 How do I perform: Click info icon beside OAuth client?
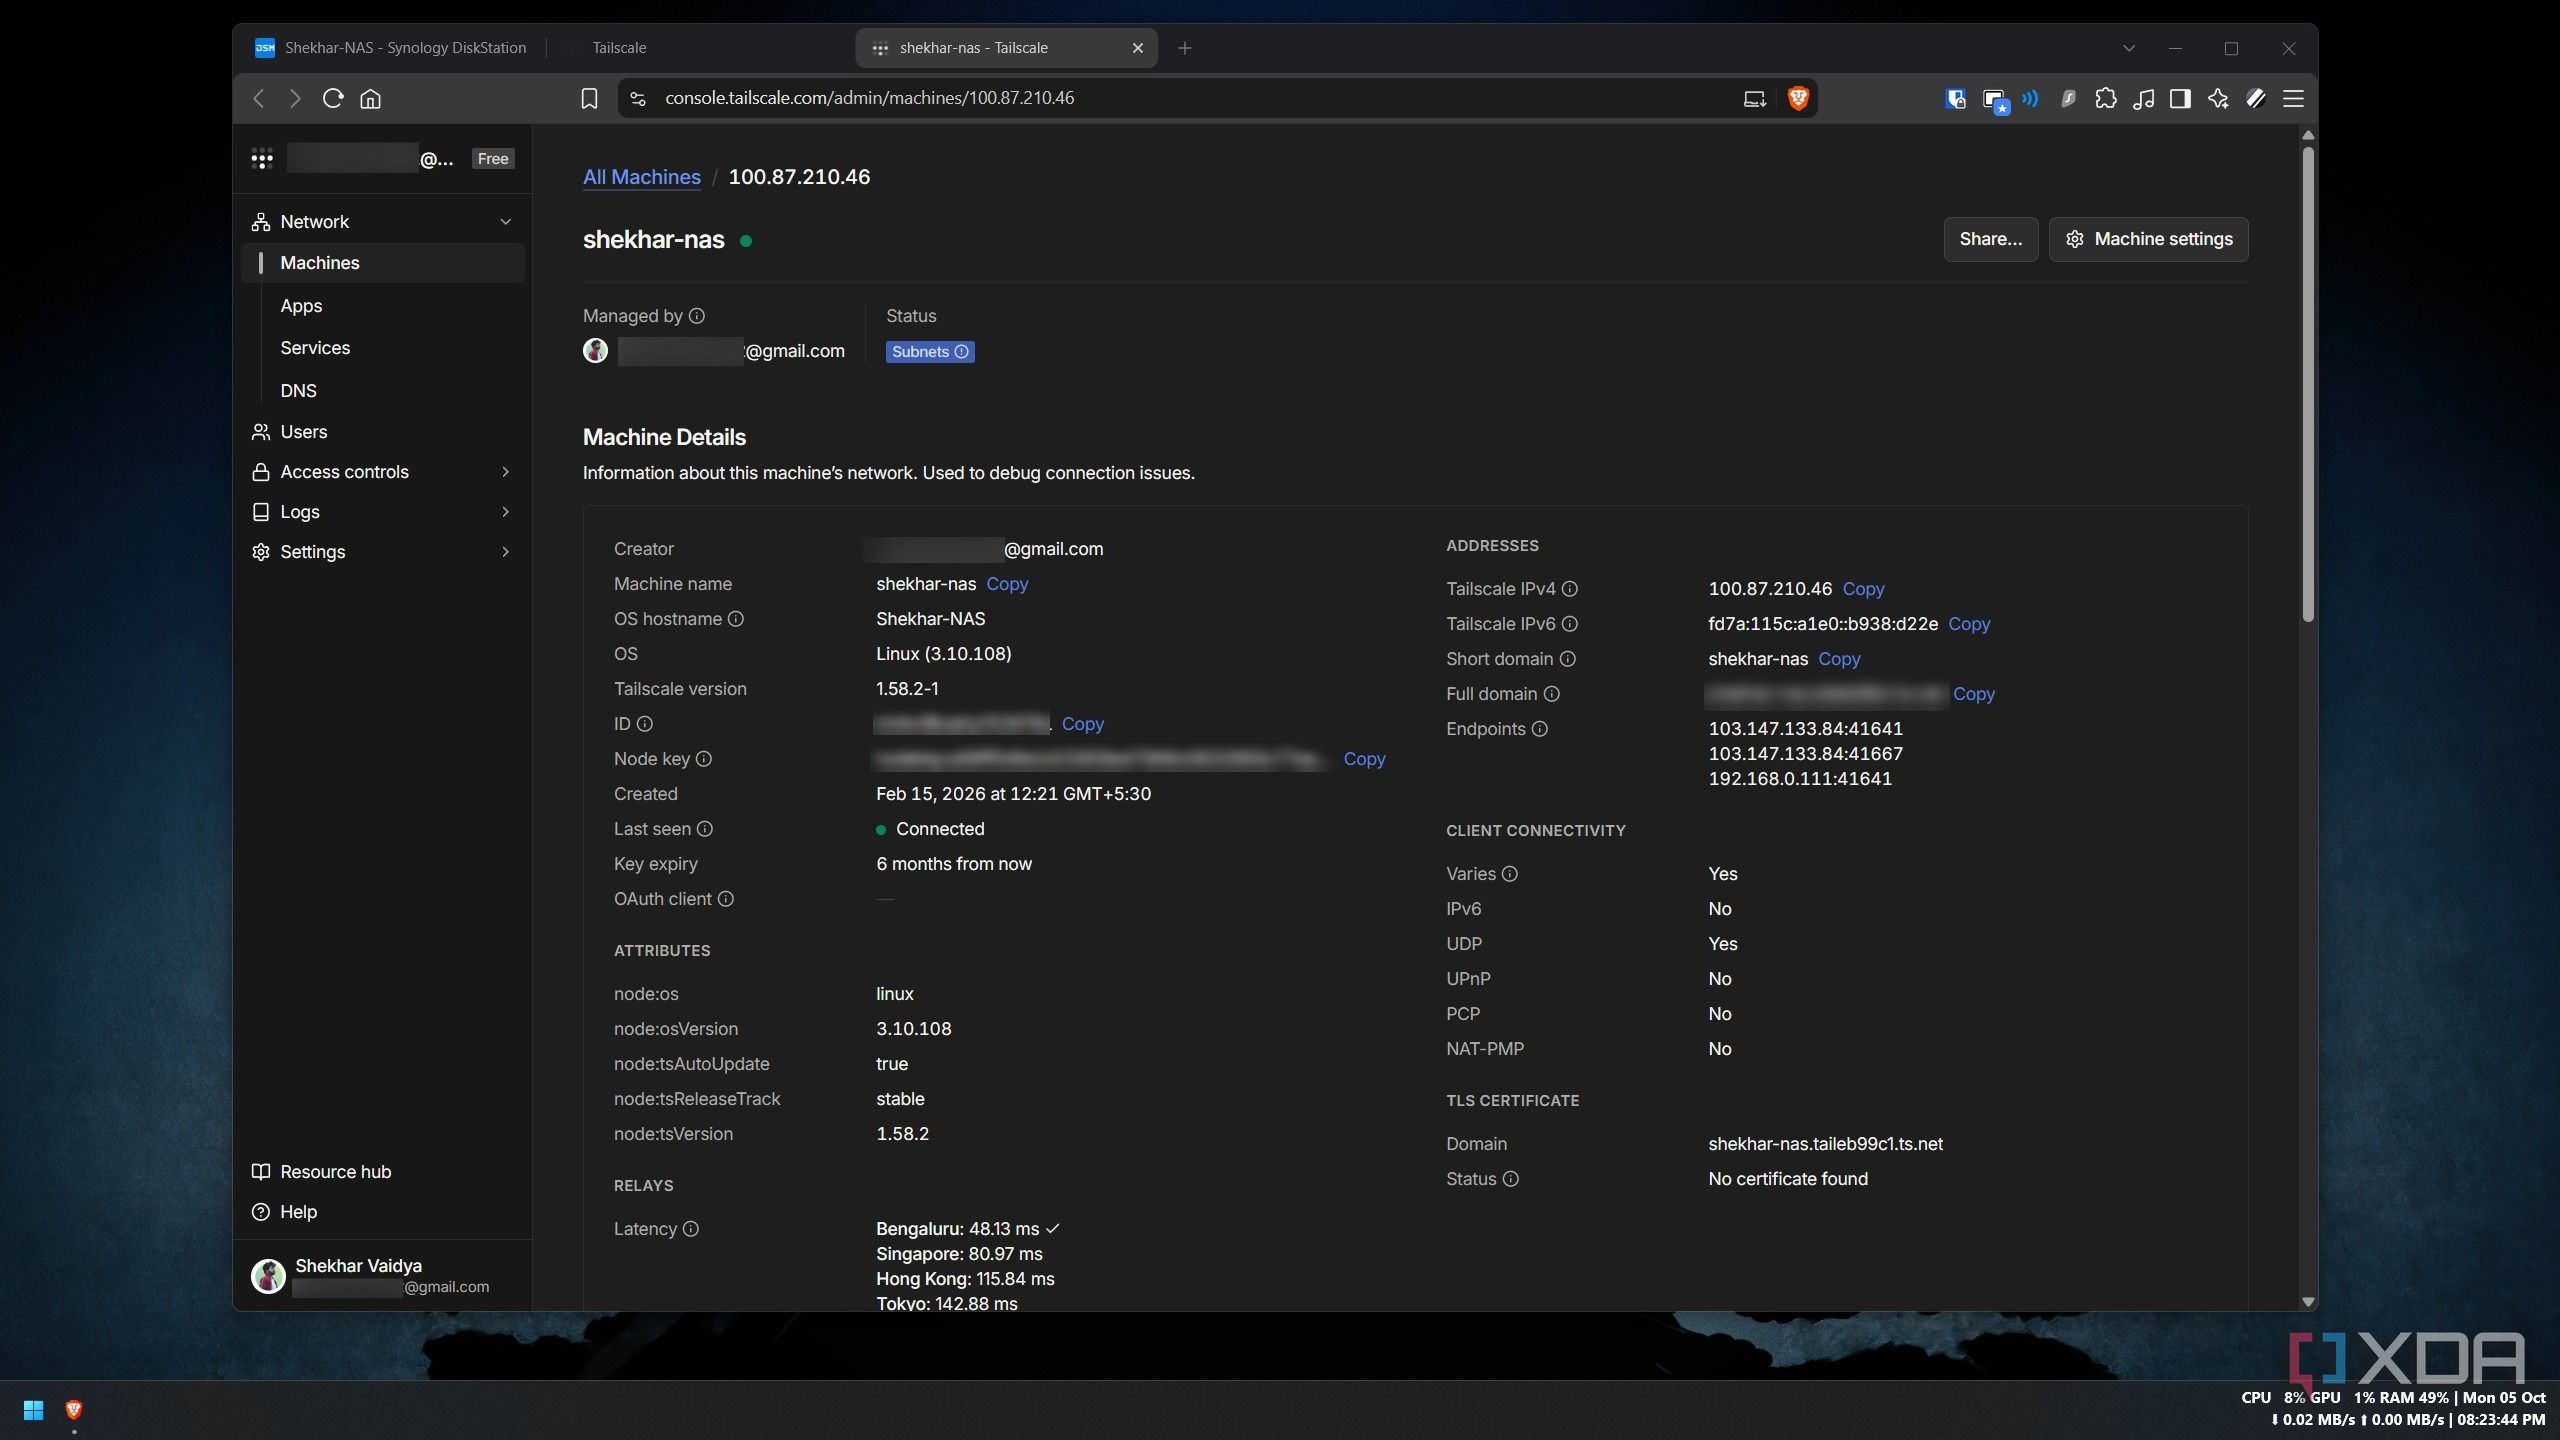coord(726,899)
